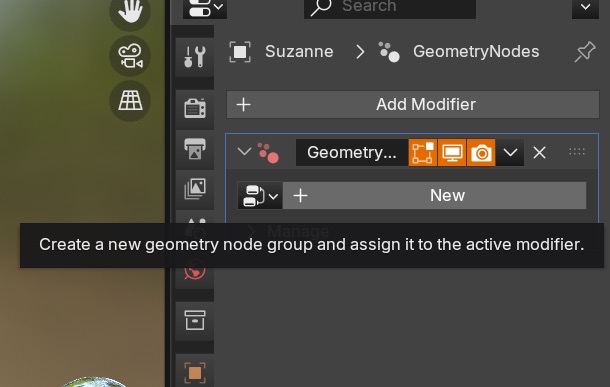
Task: Open the options dropdown beside Search
Action: (585, 8)
